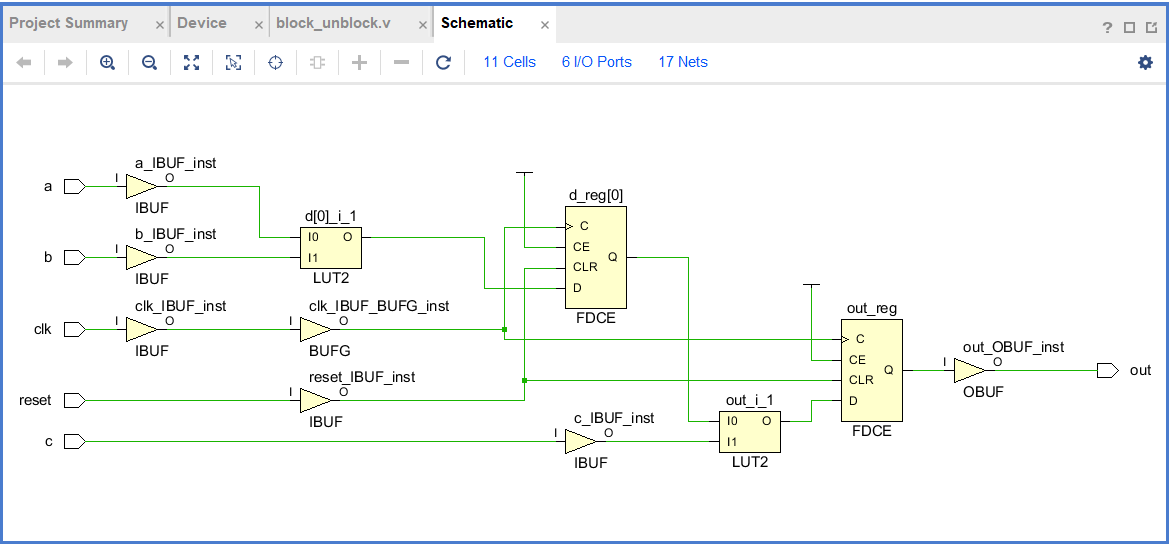This screenshot has width=1169, height=544.
Task: Click the plus expand cone icon
Action: click(x=359, y=63)
